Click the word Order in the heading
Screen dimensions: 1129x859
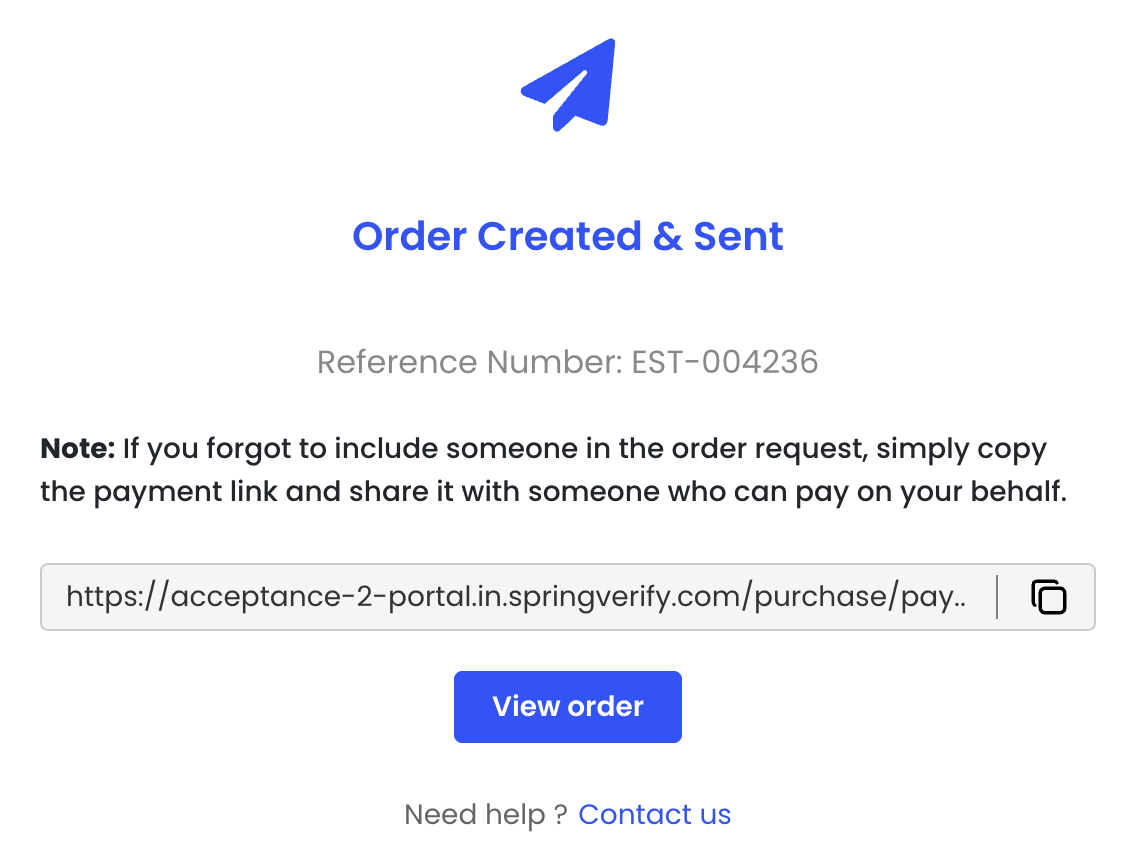[410, 236]
